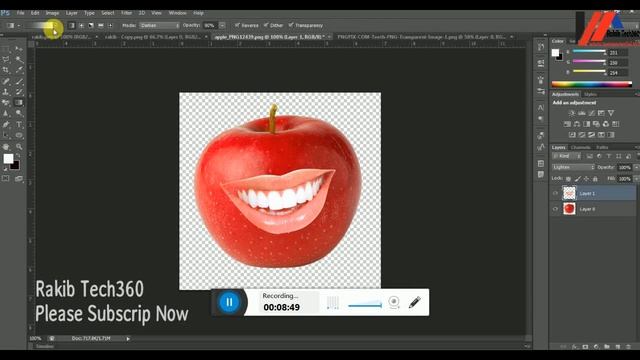Open the status bar Doc info arrow
This screenshot has height=360, width=640.
[x=128, y=338]
